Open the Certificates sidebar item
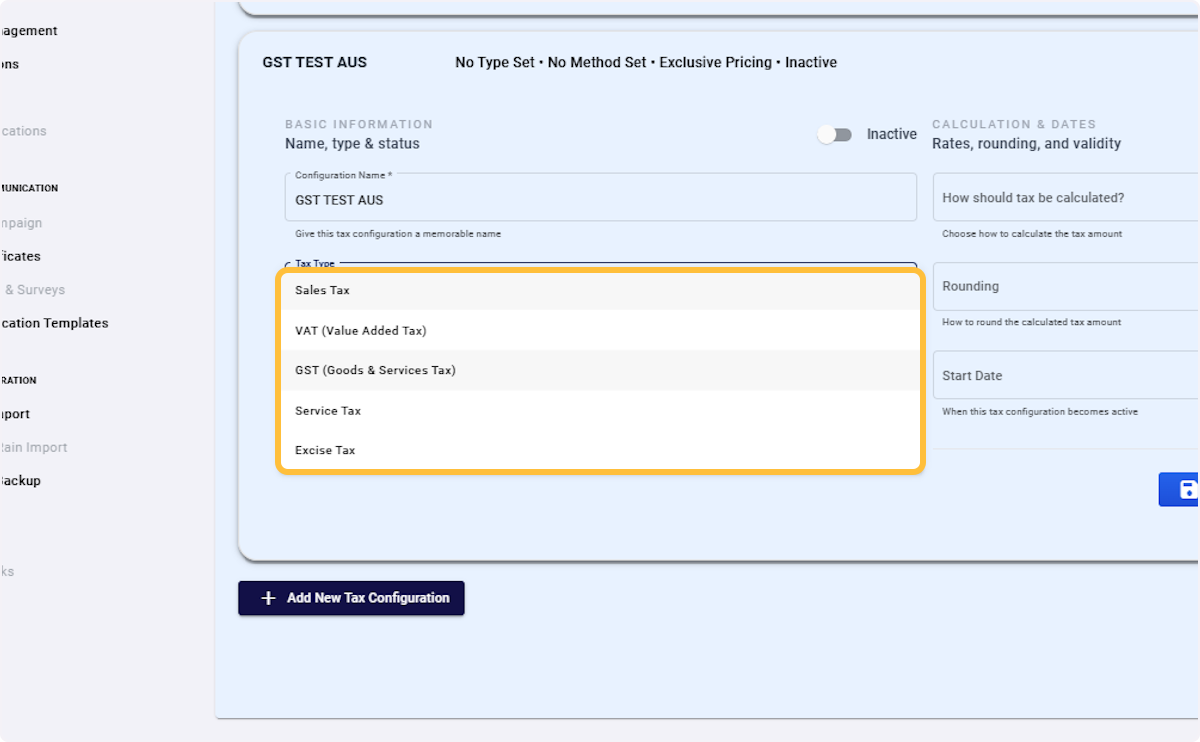 click(x=20, y=256)
